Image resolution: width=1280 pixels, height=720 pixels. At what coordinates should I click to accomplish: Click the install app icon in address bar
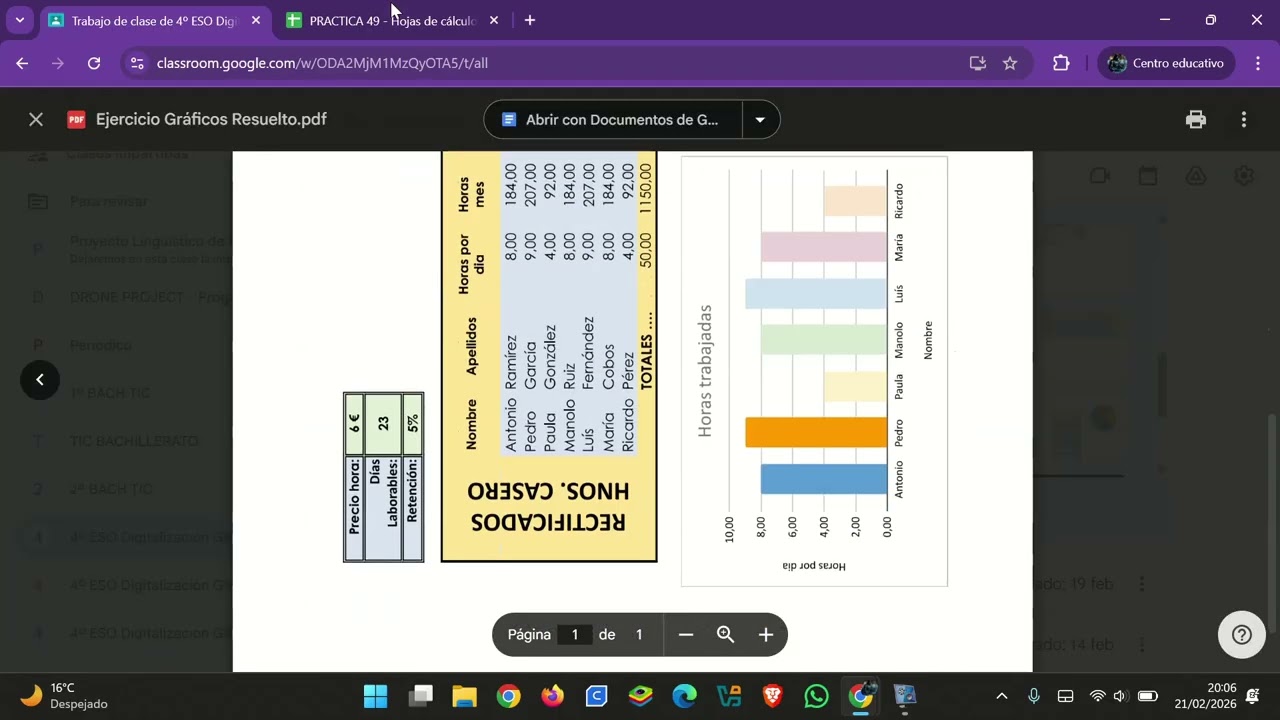coord(978,63)
